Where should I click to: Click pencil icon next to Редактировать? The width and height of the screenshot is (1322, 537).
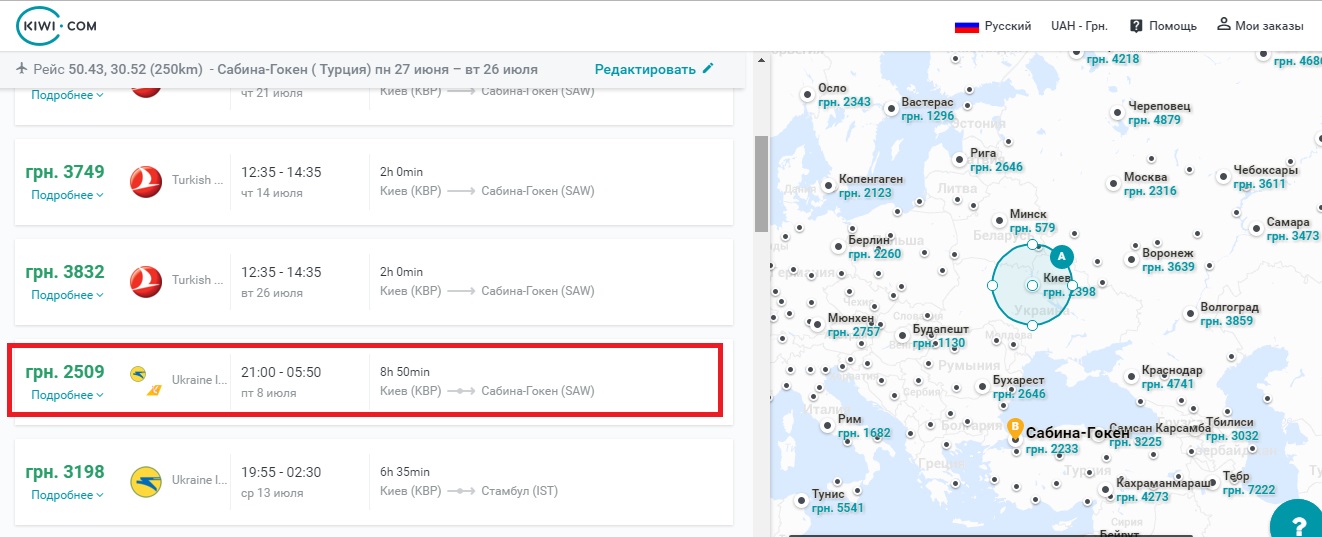tap(708, 68)
